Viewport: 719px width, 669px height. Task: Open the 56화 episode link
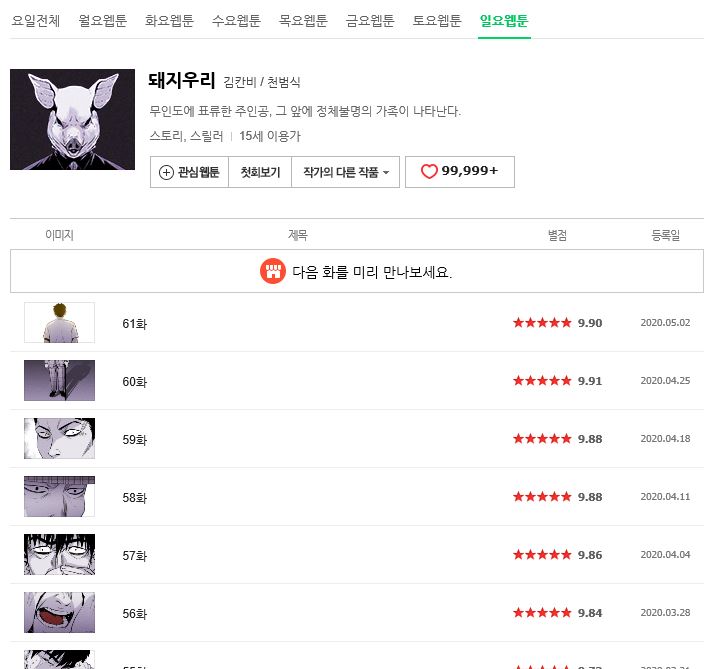click(x=134, y=614)
